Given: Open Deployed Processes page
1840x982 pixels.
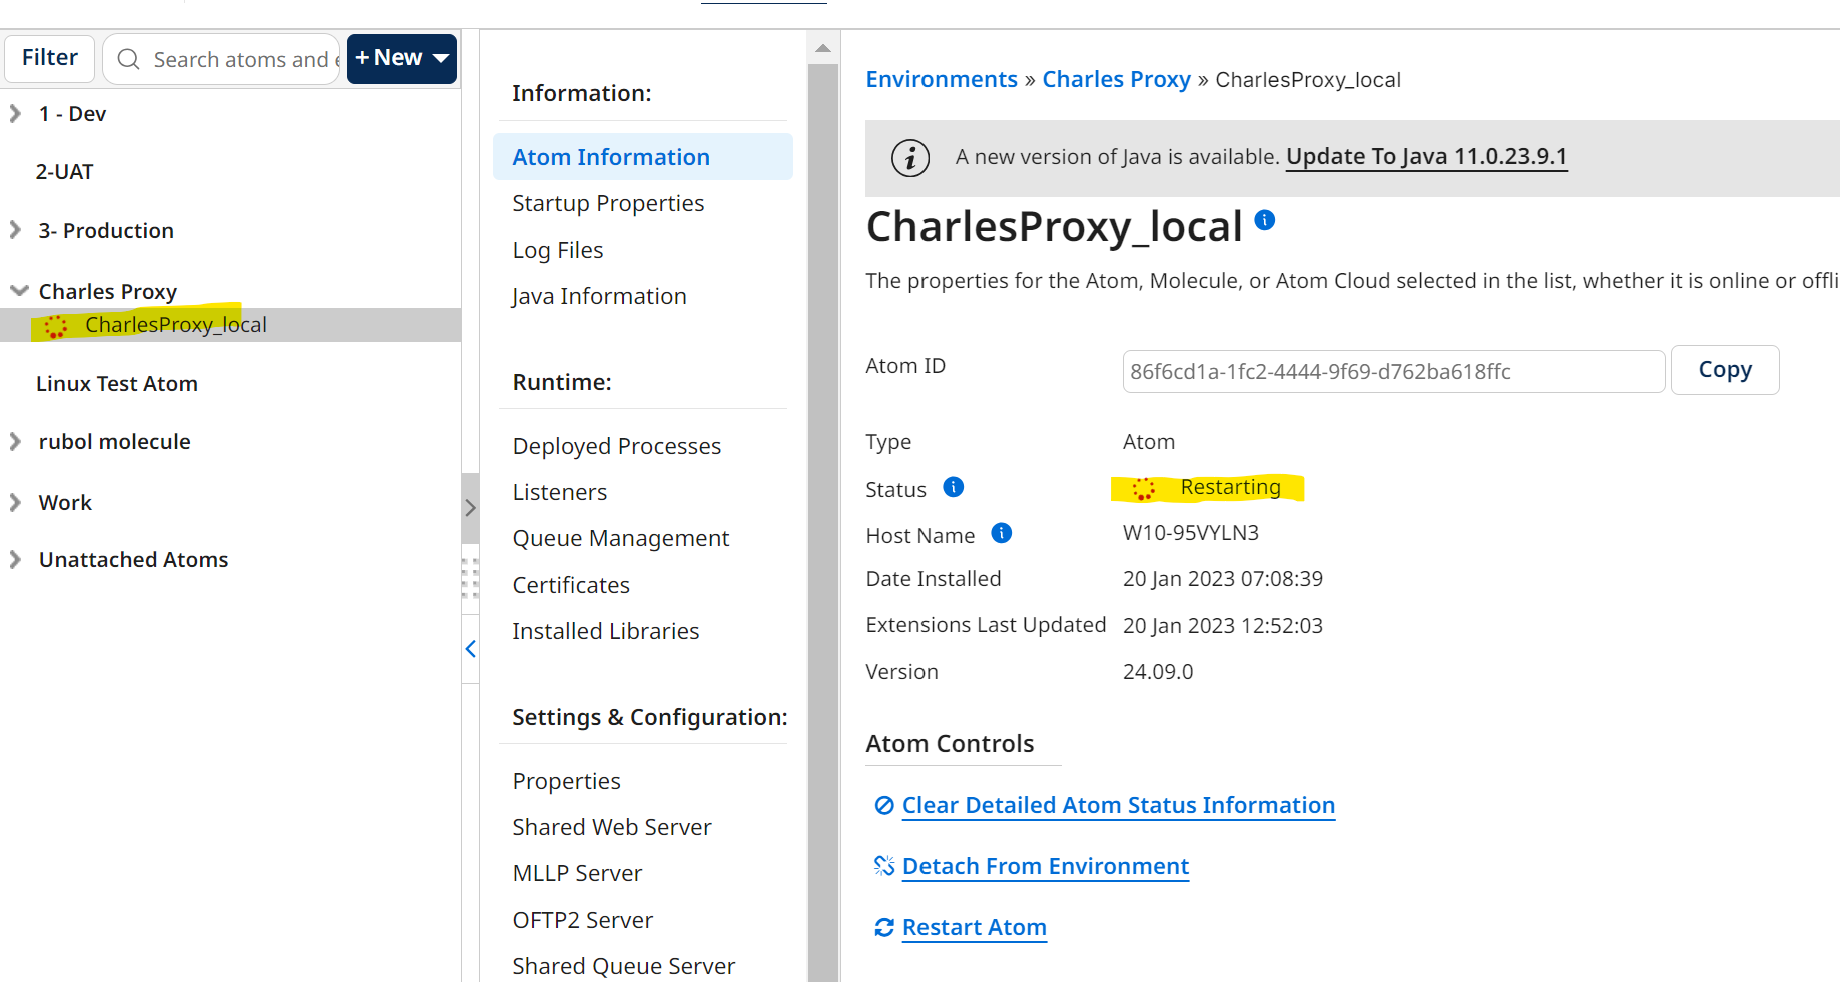Looking at the screenshot, I should click(x=616, y=446).
